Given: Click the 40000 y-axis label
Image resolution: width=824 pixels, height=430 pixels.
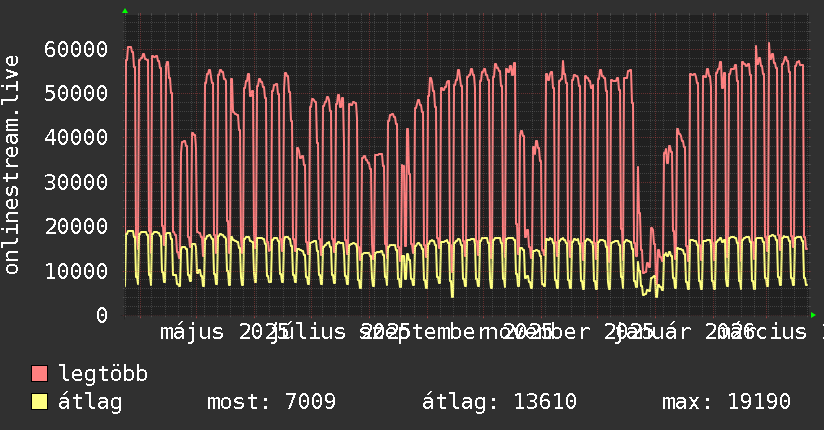Looking at the screenshot, I should pos(76,138).
